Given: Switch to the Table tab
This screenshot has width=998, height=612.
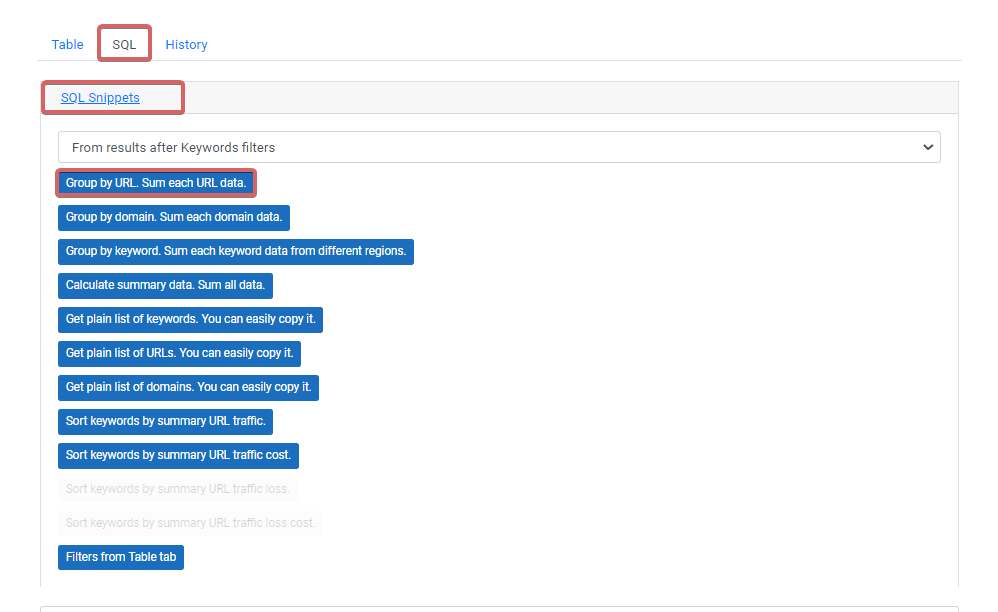Looking at the screenshot, I should 67,45.
